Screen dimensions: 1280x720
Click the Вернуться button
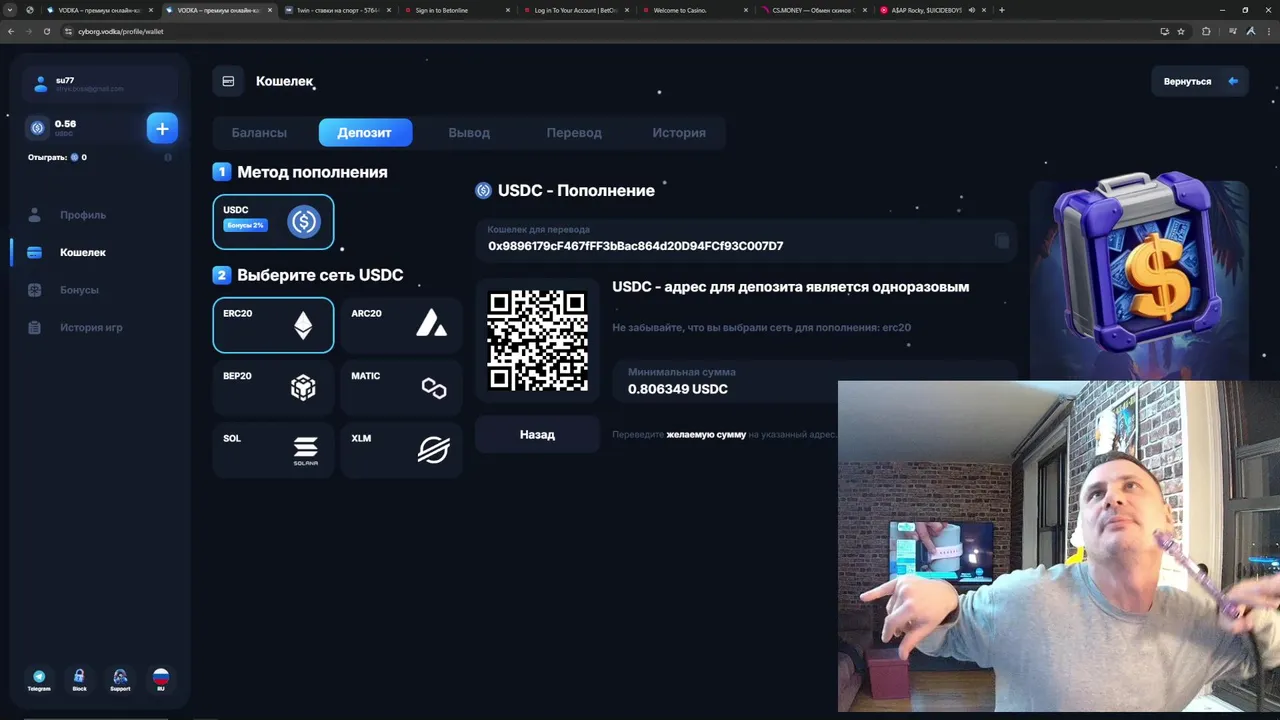point(1199,81)
